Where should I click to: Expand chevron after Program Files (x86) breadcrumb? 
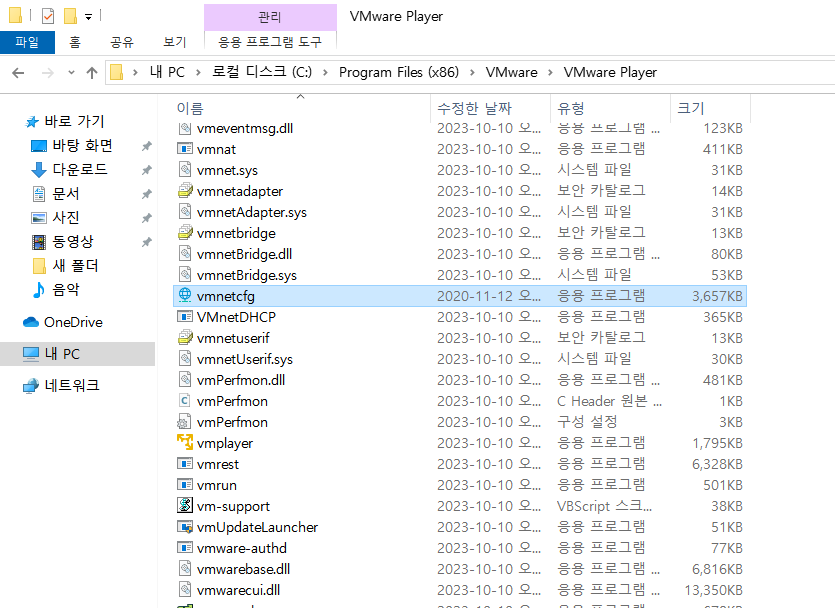tap(472, 72)
